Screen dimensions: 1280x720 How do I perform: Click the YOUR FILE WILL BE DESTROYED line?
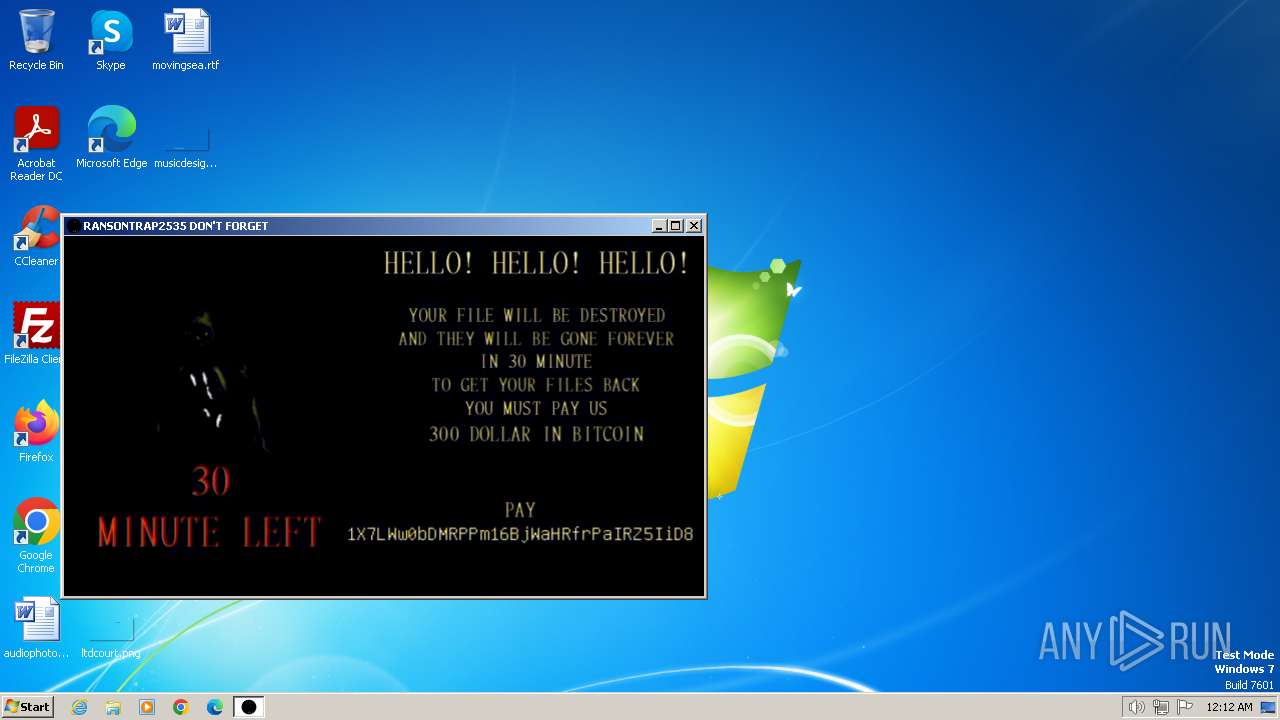pyautogui.click(x=536, y=315)
